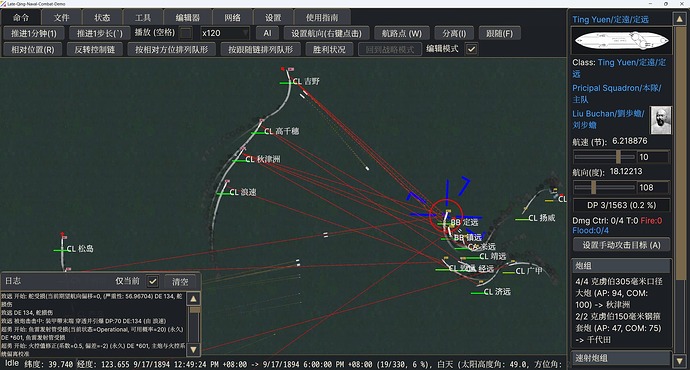Click the 反转控制链 button
This screenshot has height=370, width=690.
tap(95, 49)
